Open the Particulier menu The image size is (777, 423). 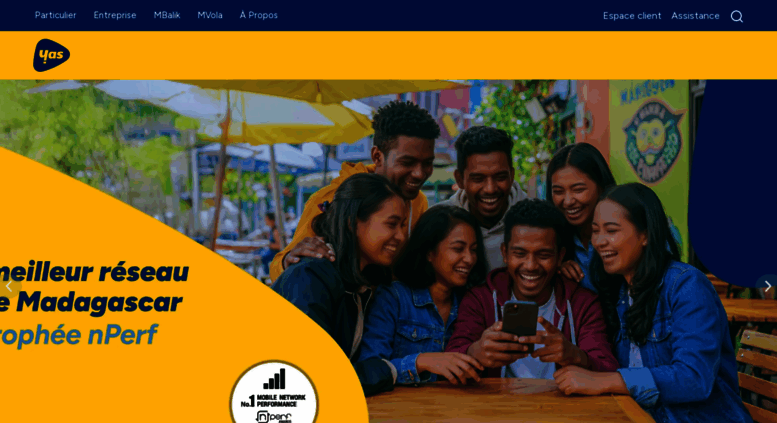[x=56, y=15]
